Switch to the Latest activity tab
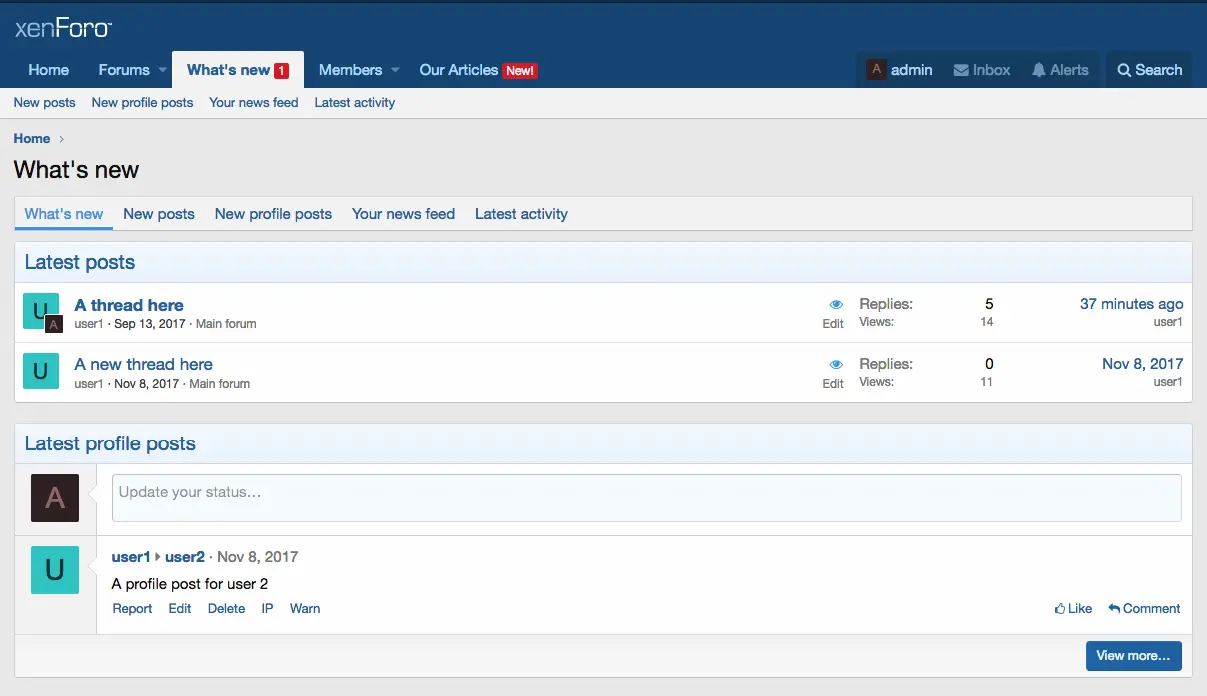This screenshot has height=696, width=1207. (x=521, y=214)
